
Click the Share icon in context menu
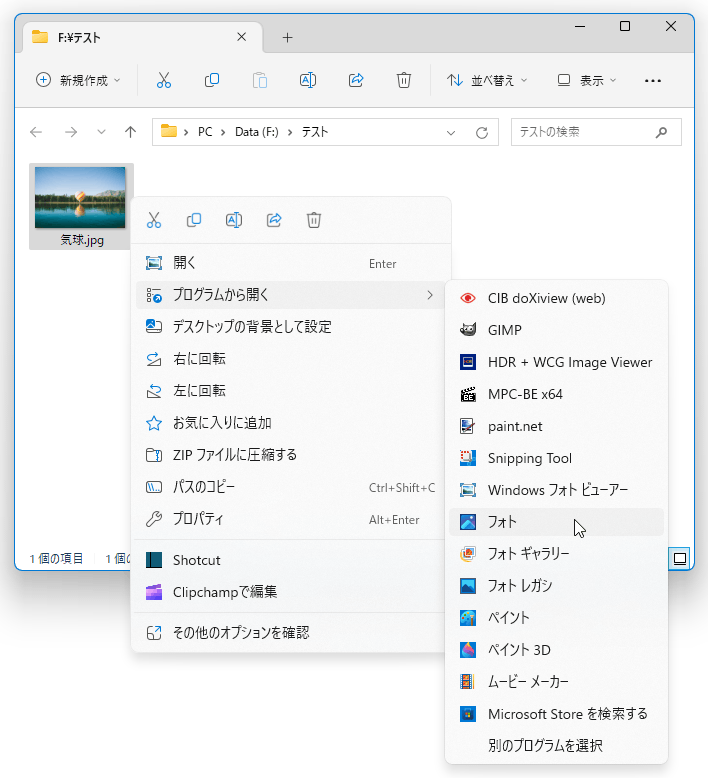pos(274,220)
